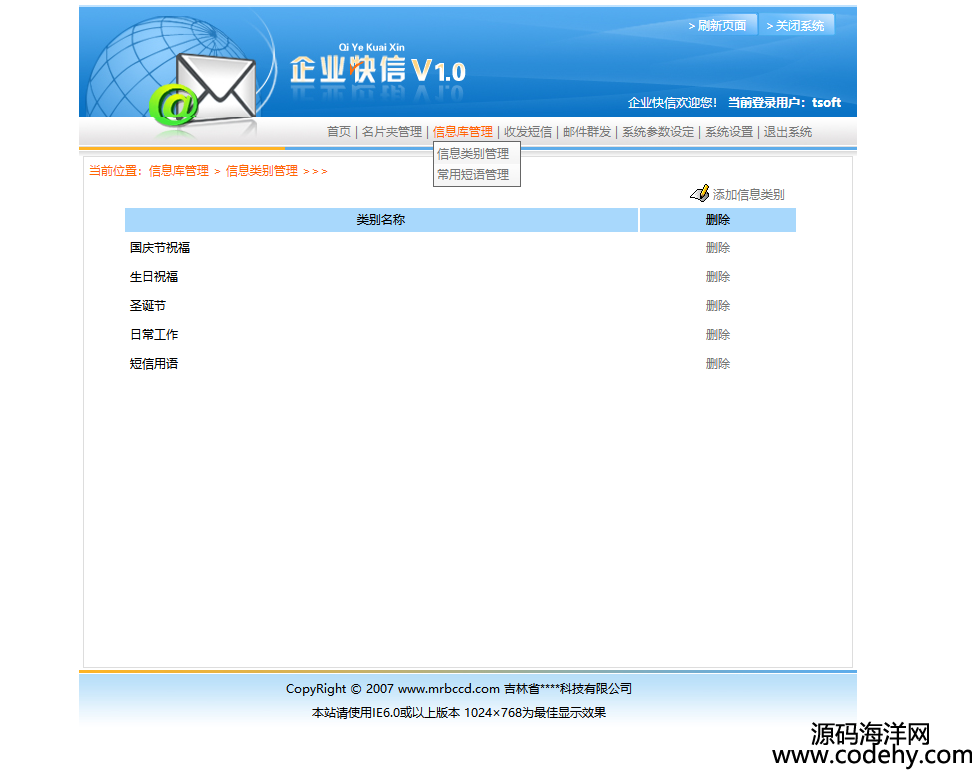Click 国庆节祝福 category name
This screenshot has width=977, height=775.
(x=160, y=248)
